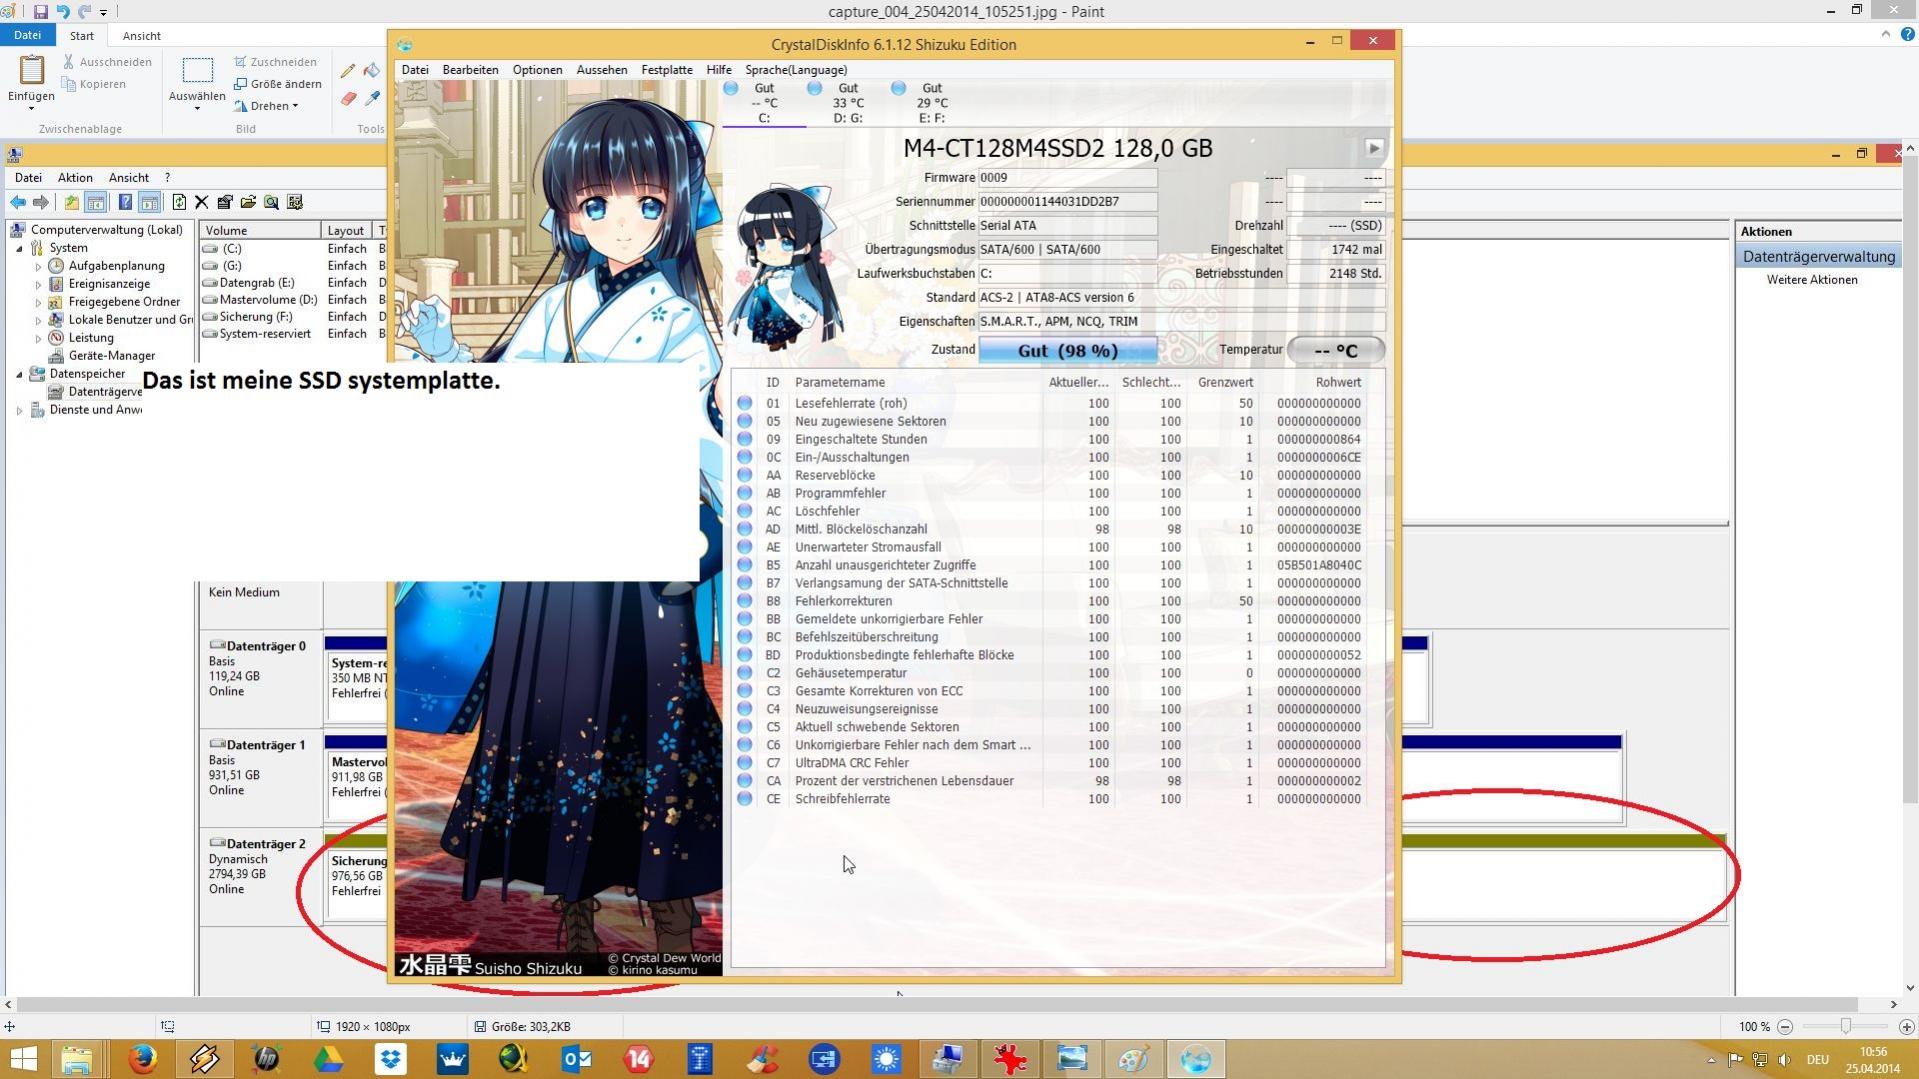Click the black X delete icon in Computerverwaltung toolbar
Image resolution: width=1919 pixels, height=1079 pixels.
click(x=201, y=202)
